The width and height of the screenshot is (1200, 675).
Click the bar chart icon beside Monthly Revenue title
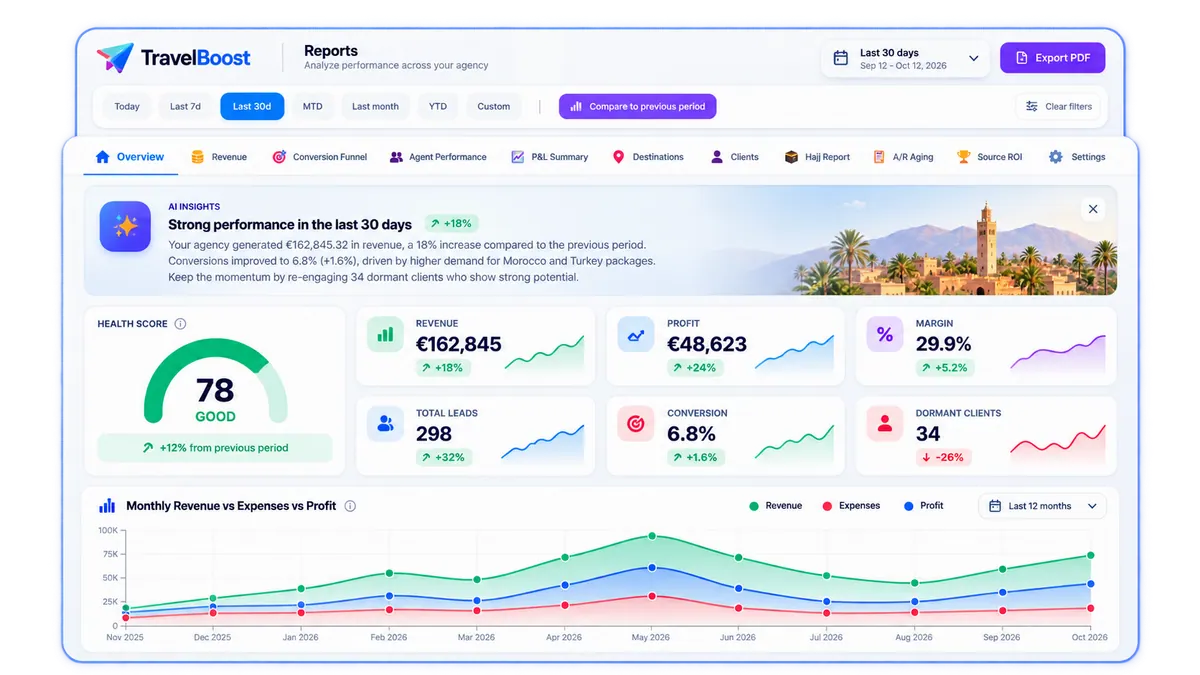107,506
